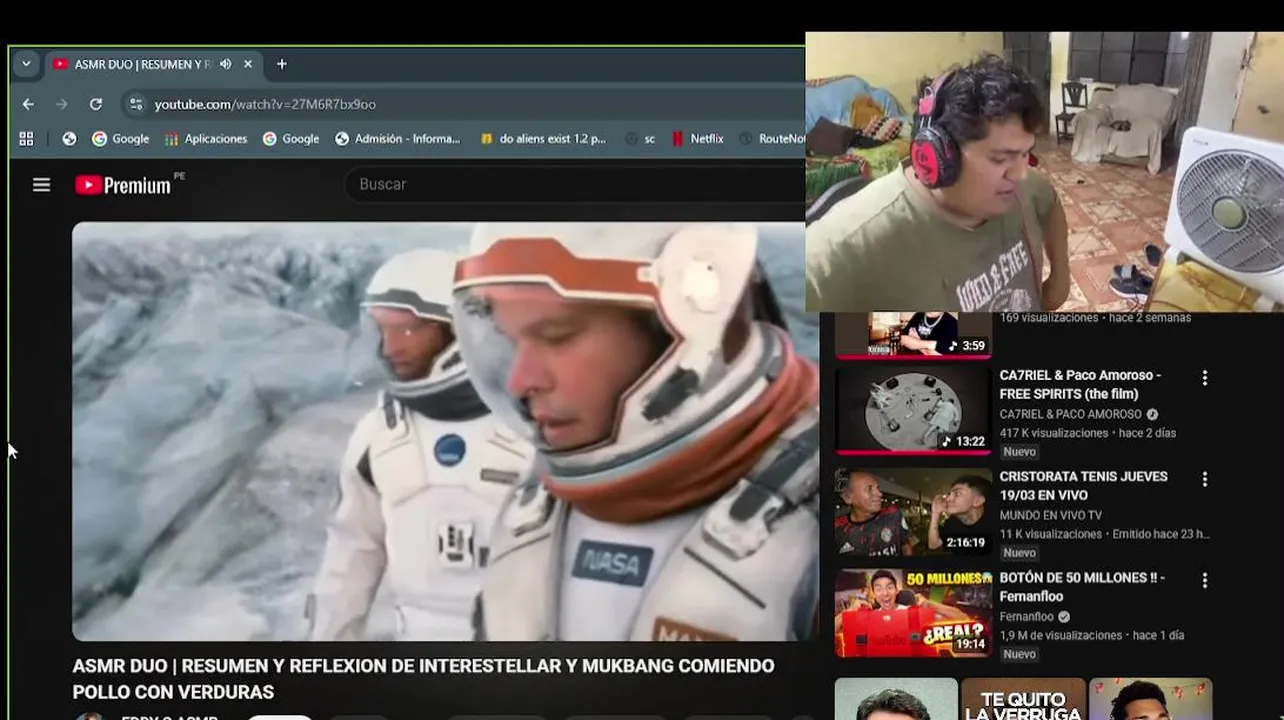Visit the CA7RIEL & PACO AMOROSO channel name

pyautogui.click(x=1070, y=414)
